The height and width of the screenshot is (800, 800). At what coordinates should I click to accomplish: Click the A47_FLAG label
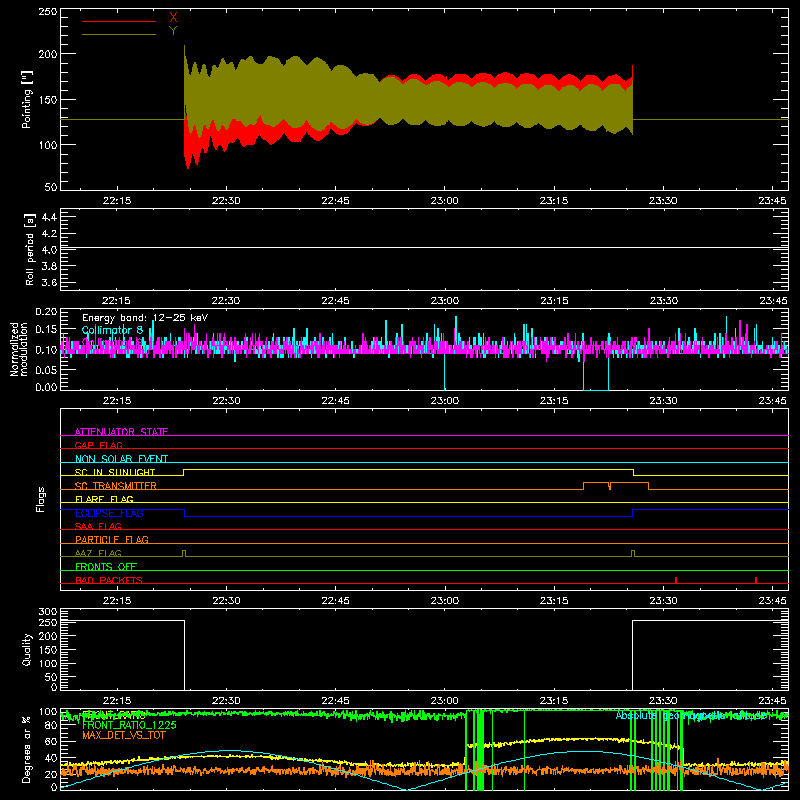pyautogui.click(x=98, y=553)
